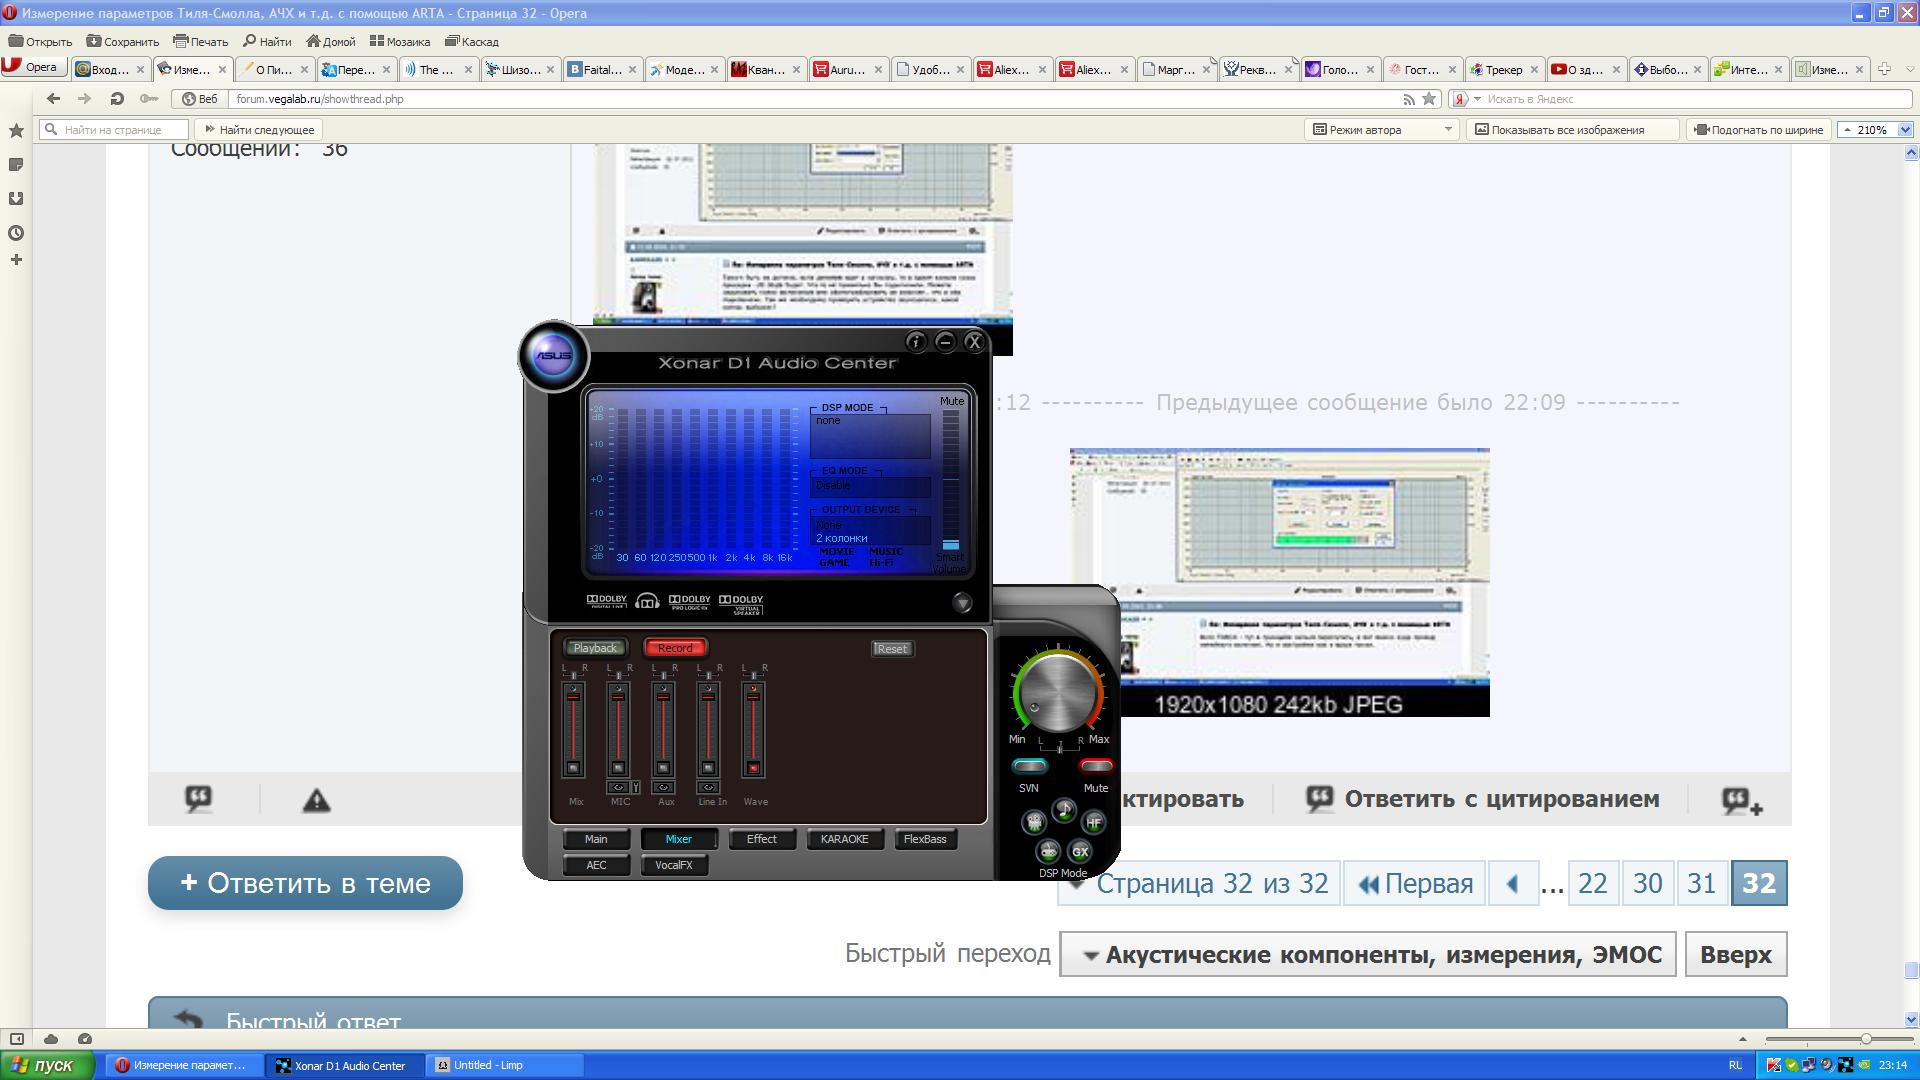Switch to the KARAOKE tab
The image size is (1920, 1080).
[x=844, y=839]
